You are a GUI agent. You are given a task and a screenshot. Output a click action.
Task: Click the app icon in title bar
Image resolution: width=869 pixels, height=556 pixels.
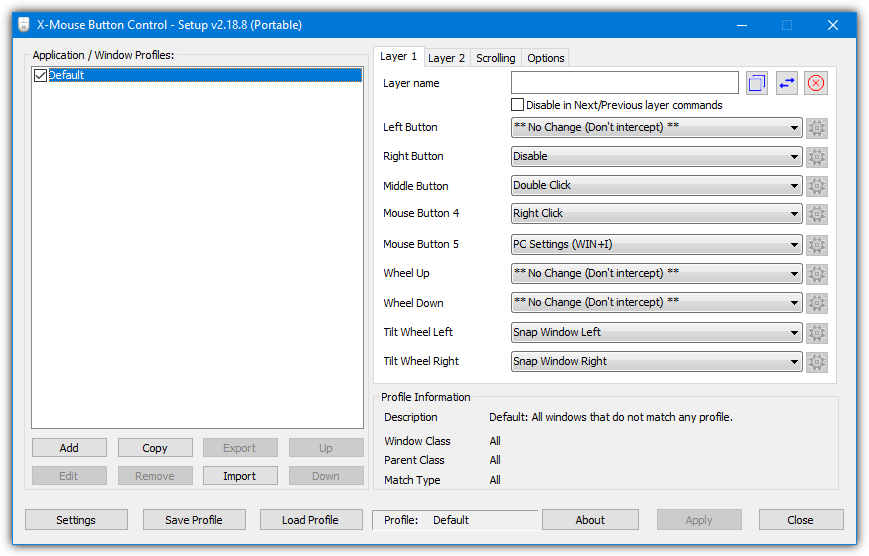pos(23,25)
